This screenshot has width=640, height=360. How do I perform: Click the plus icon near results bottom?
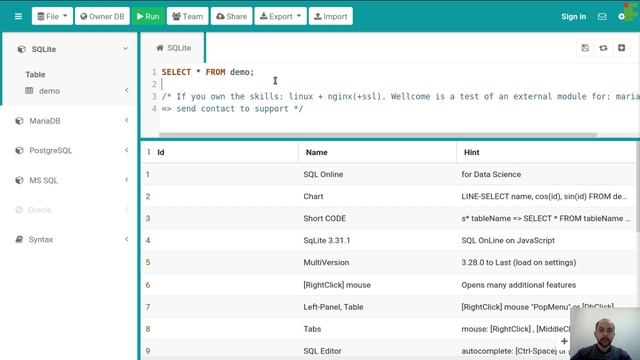click(x=564, y=341)
